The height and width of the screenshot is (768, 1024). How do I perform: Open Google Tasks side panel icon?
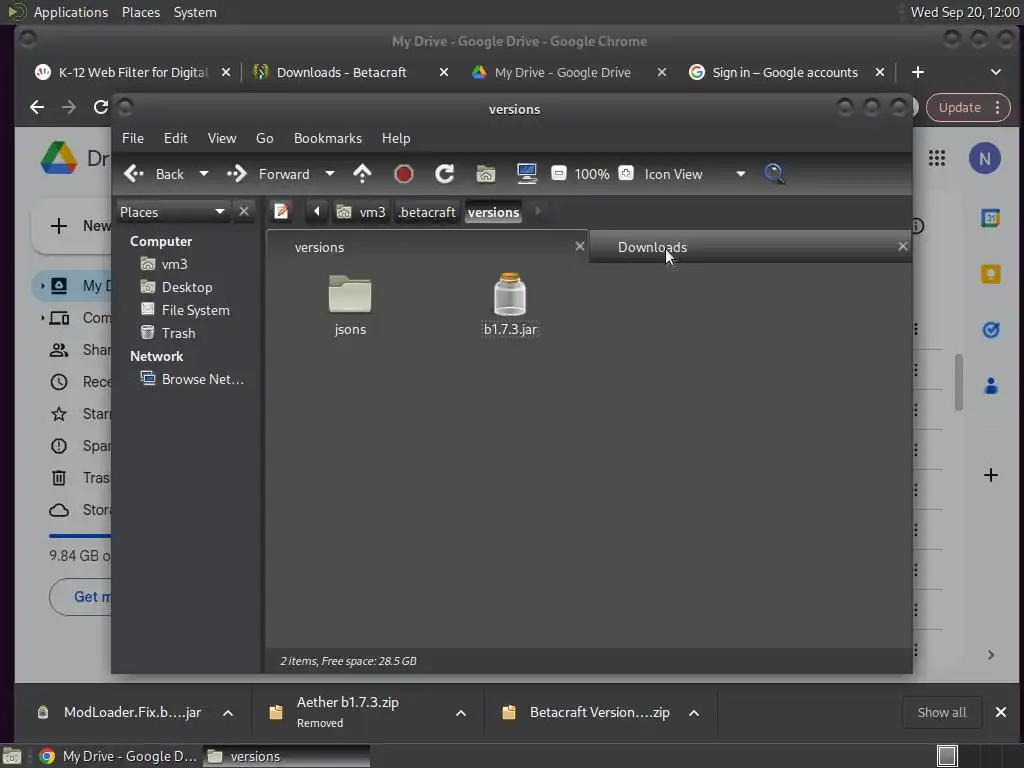point(991,330)
